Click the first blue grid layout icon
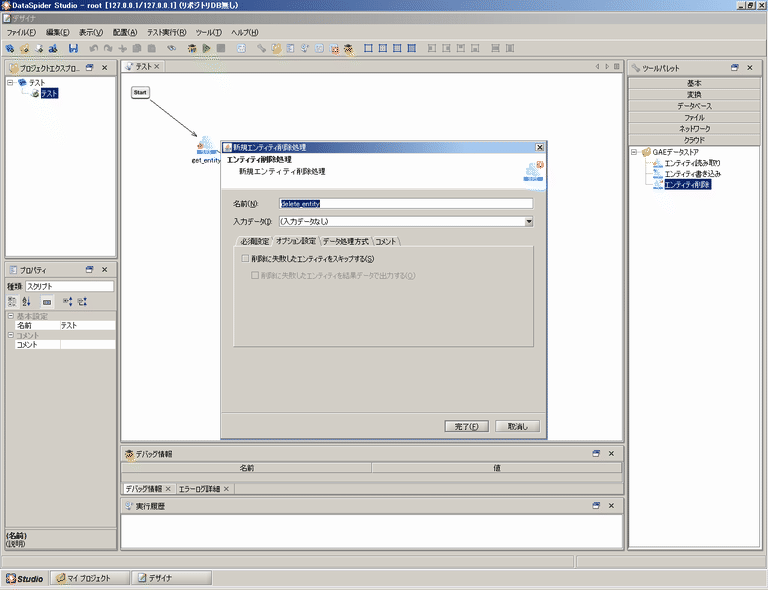Image resolution: width=768 pixels, height=590 pixels. point(368,48)
